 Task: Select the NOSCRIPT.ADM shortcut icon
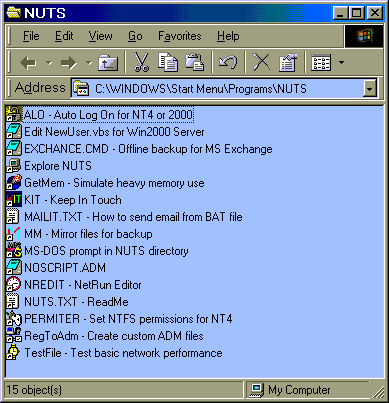tap(14, 267)
